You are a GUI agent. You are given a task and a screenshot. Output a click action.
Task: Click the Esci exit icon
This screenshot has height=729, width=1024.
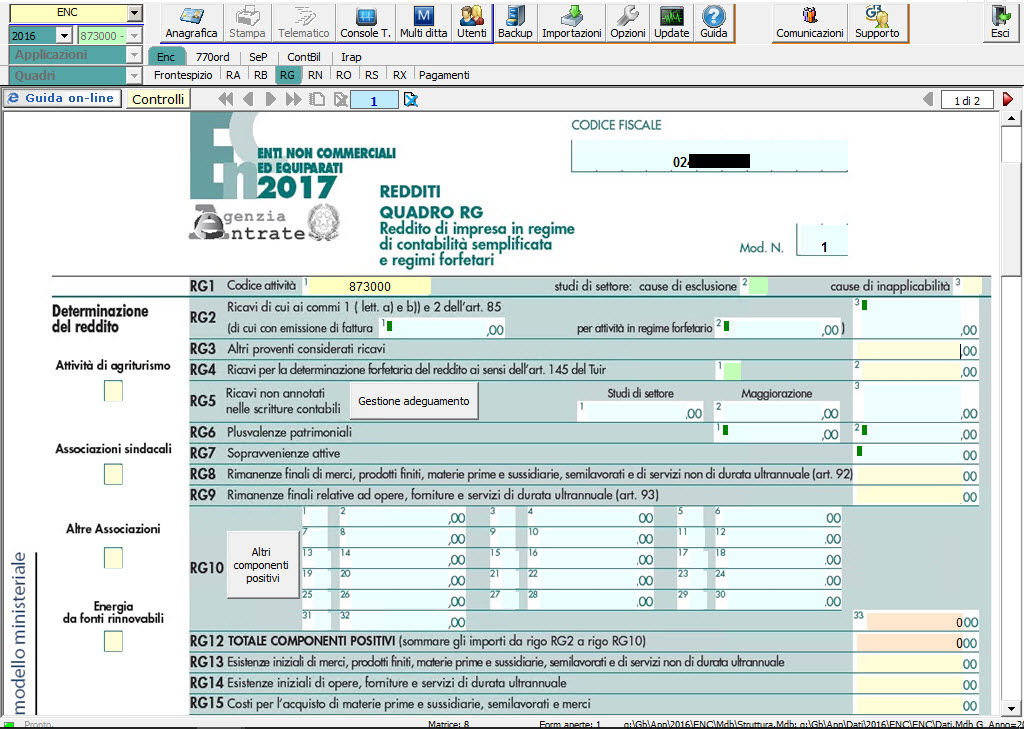click(x=1000, y=23)
